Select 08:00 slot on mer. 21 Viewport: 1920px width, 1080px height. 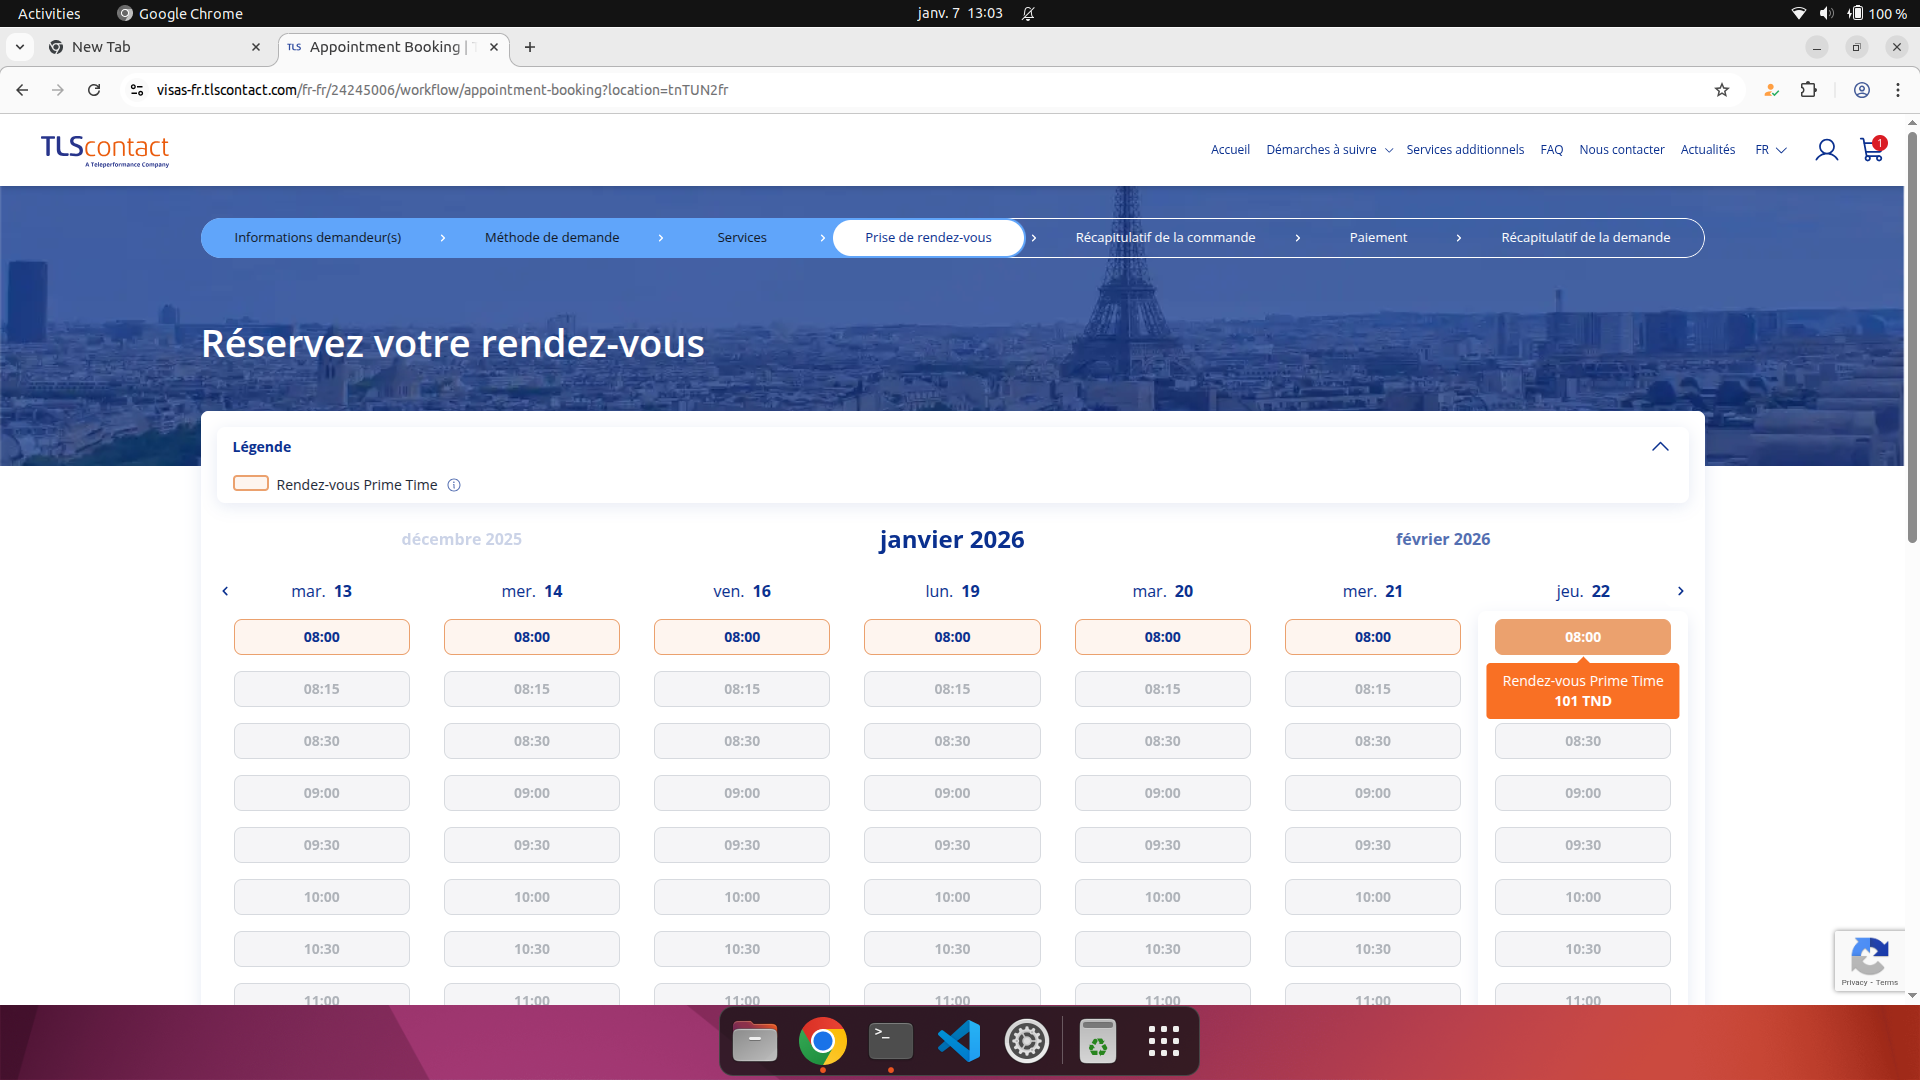click(1373, 637)
